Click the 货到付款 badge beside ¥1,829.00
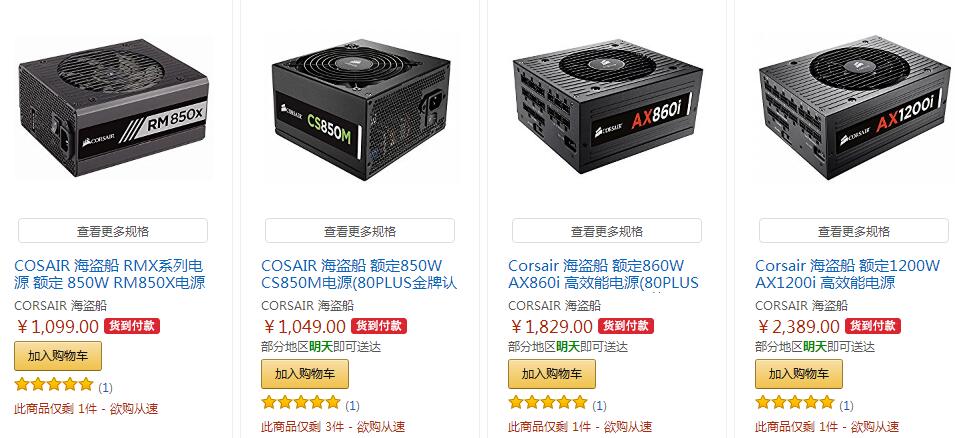The width and height of the screenshot is (969, 438). 625,326
